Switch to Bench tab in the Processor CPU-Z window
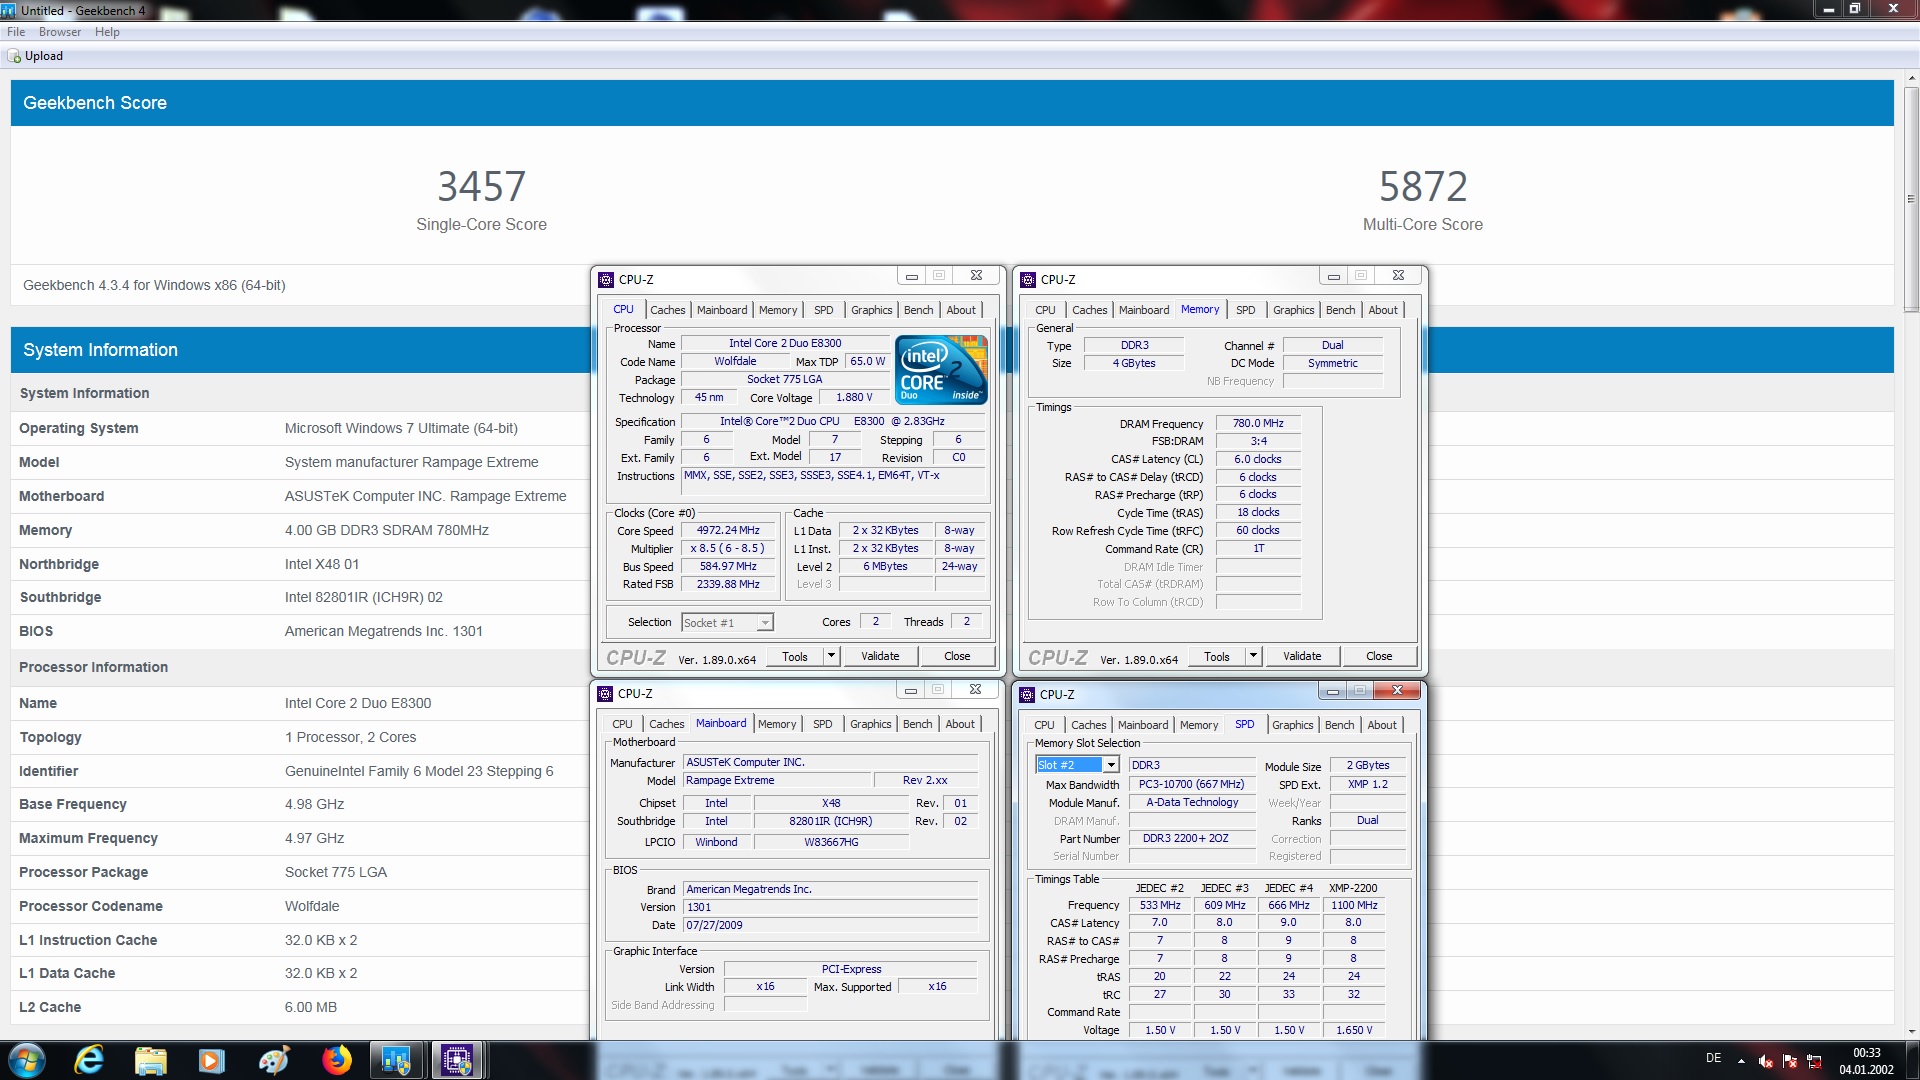 pos(918,310)
